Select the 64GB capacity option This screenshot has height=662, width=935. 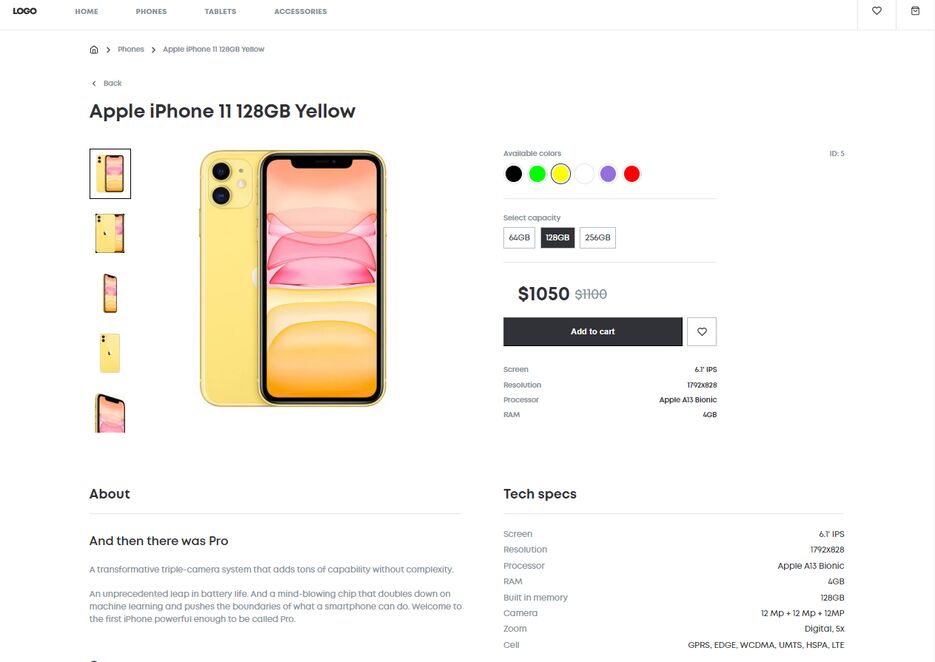(519, 237)
